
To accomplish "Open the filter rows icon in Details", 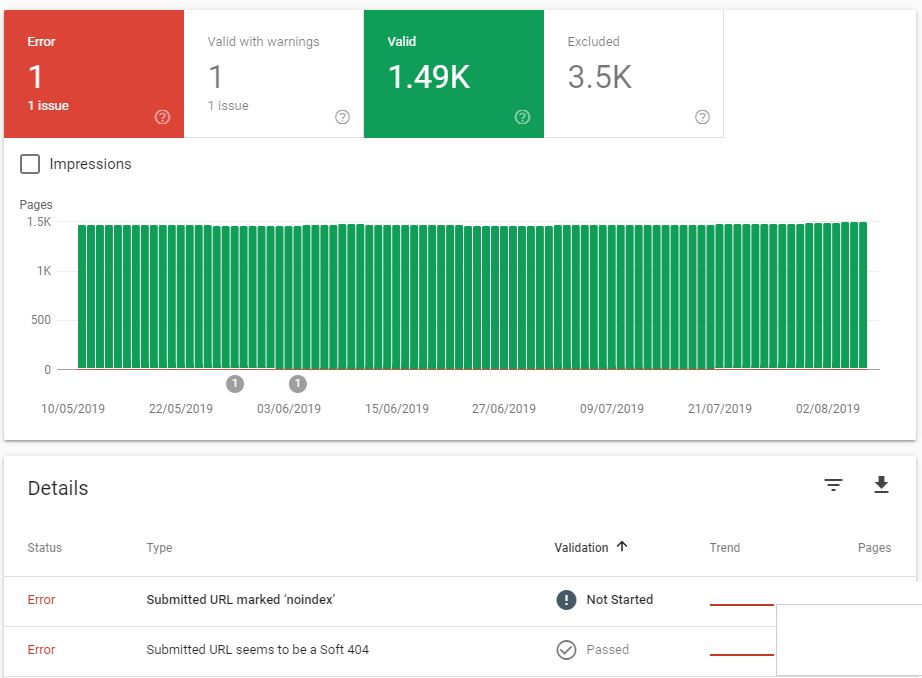I will pyautogui.click(x=833, y=485).
